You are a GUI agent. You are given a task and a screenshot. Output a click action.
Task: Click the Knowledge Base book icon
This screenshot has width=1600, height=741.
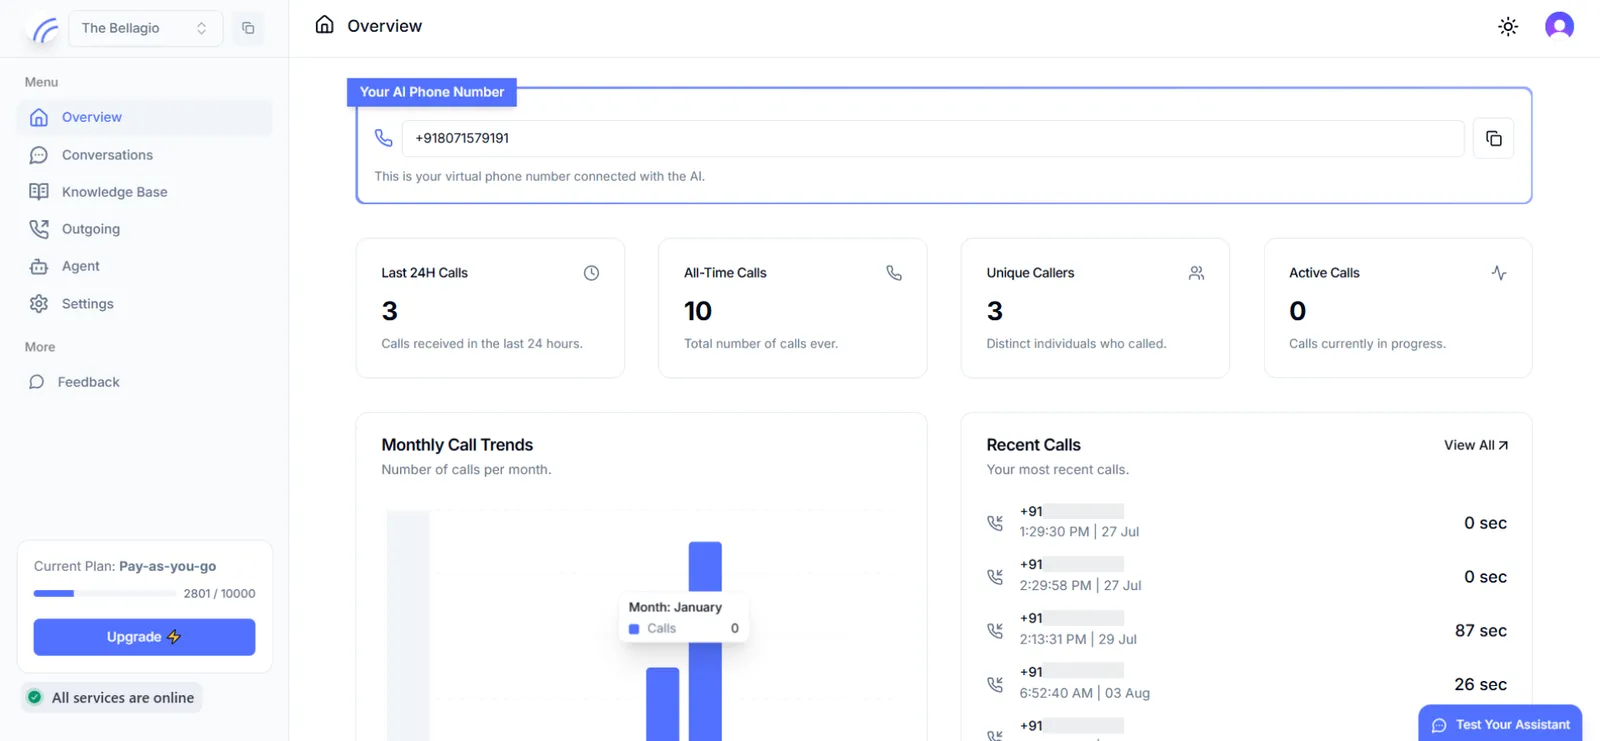[39, 192]
